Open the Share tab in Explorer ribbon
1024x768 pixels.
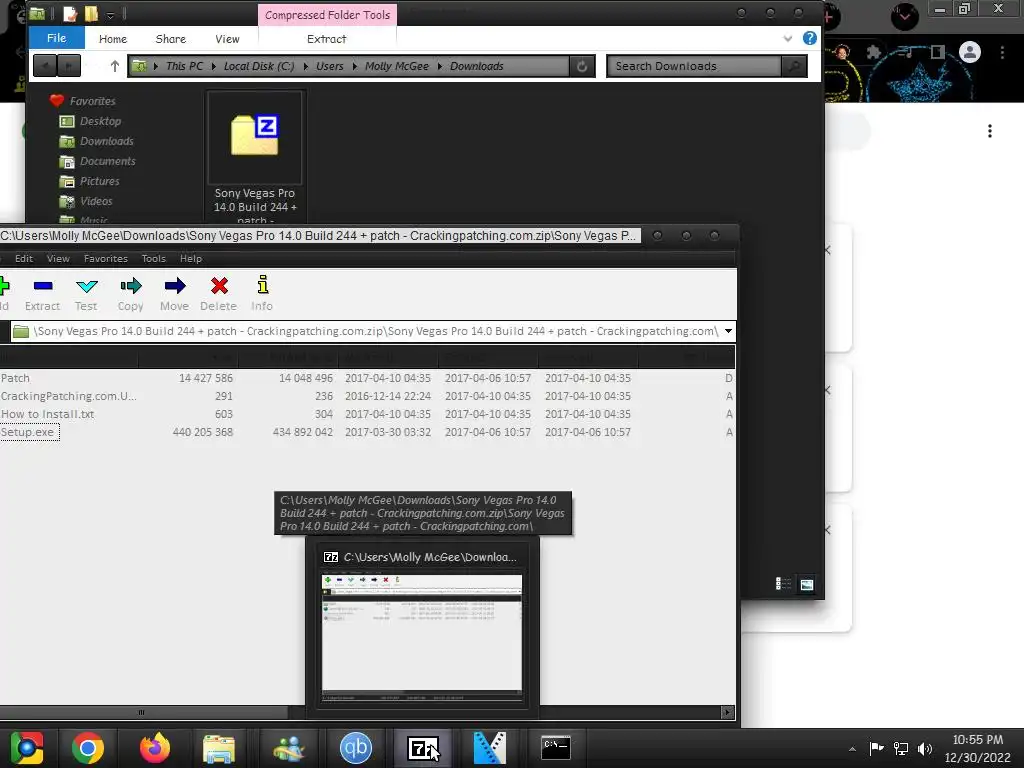click(171, 39)
